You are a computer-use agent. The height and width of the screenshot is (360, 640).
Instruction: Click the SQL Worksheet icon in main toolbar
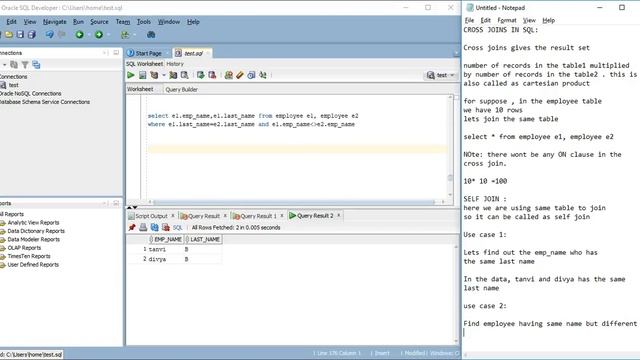tap(125, 35)
